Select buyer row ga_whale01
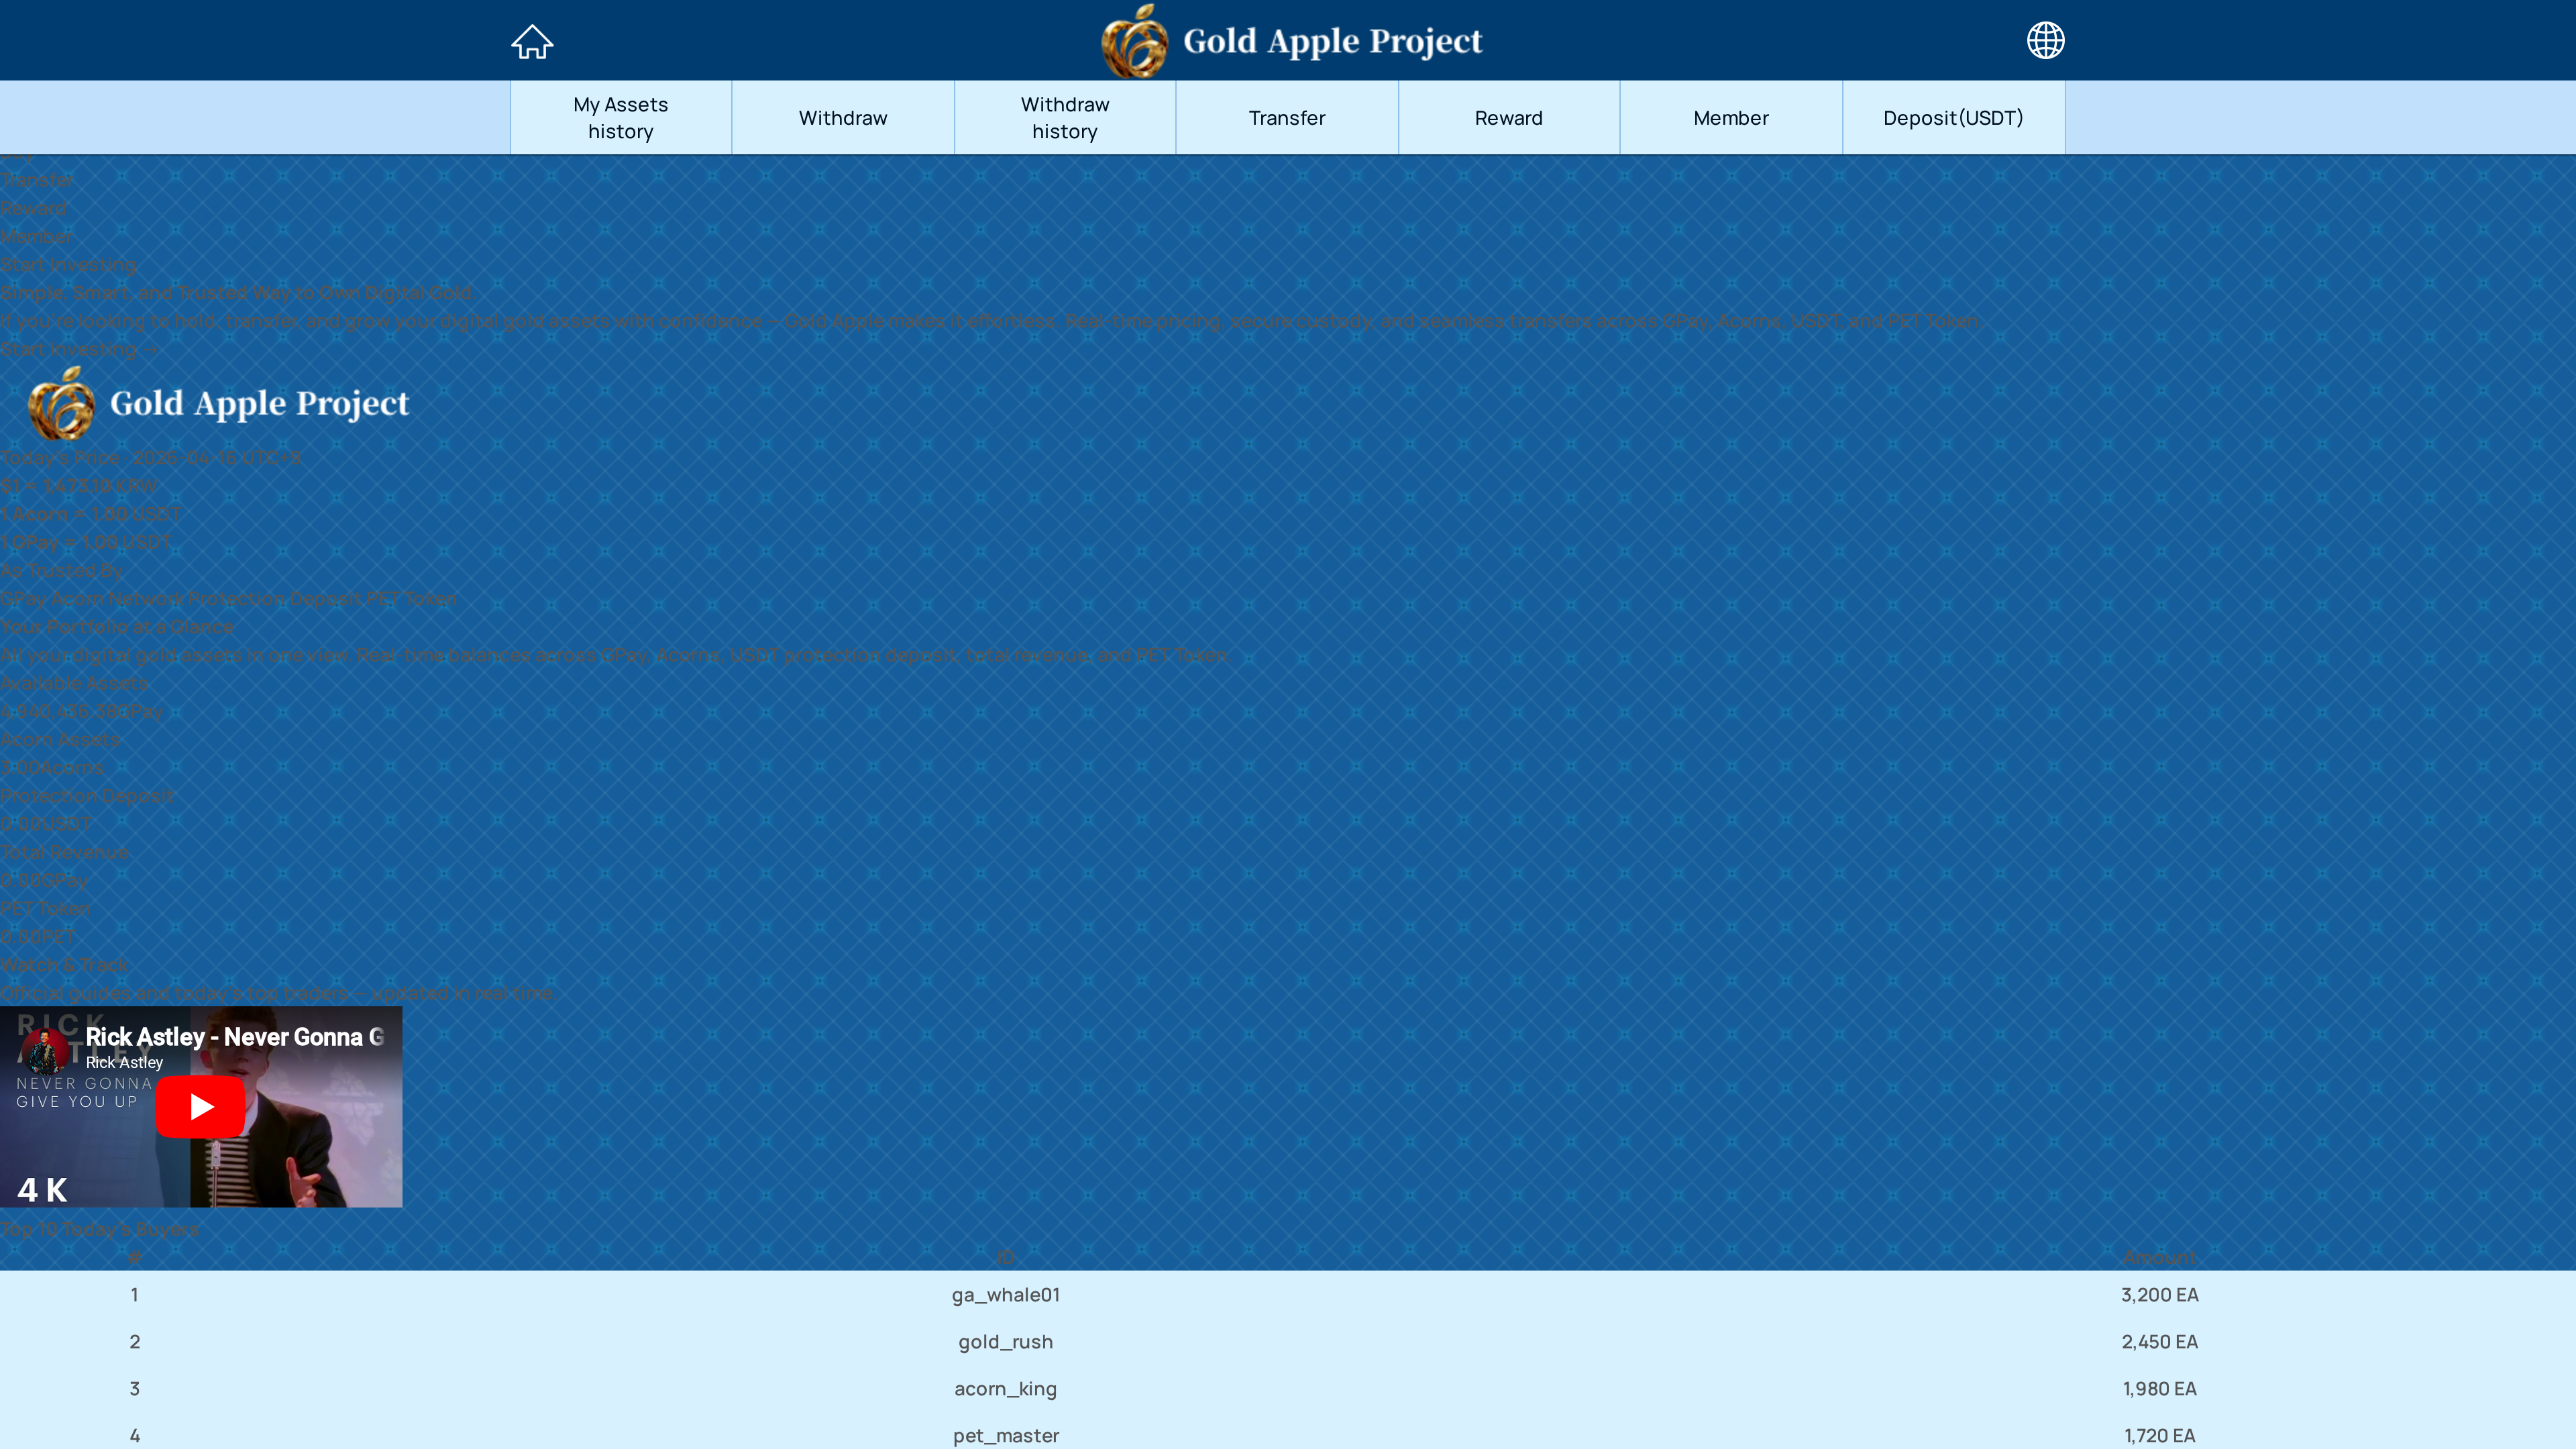The image size is (2576, 1449). tap(1005, 1295)
